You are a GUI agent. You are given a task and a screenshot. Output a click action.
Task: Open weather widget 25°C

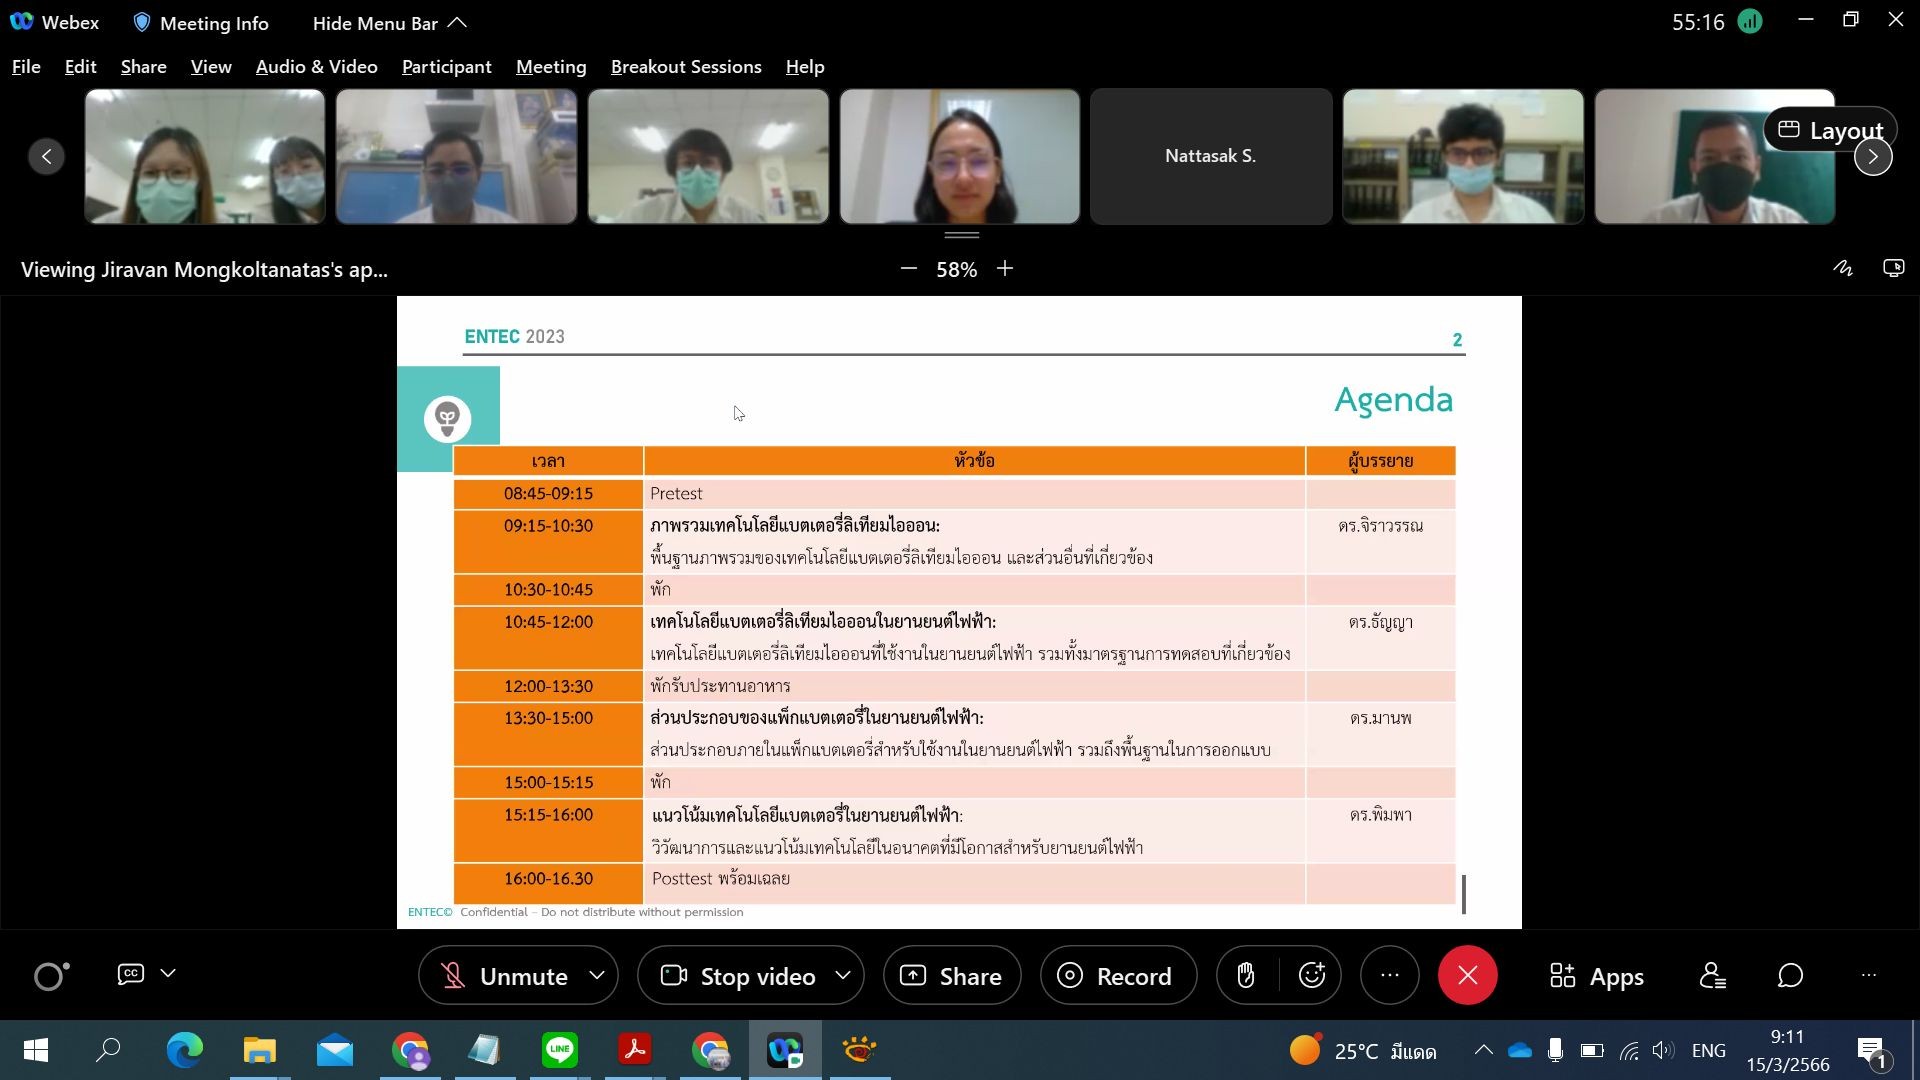point(1362,1051)
